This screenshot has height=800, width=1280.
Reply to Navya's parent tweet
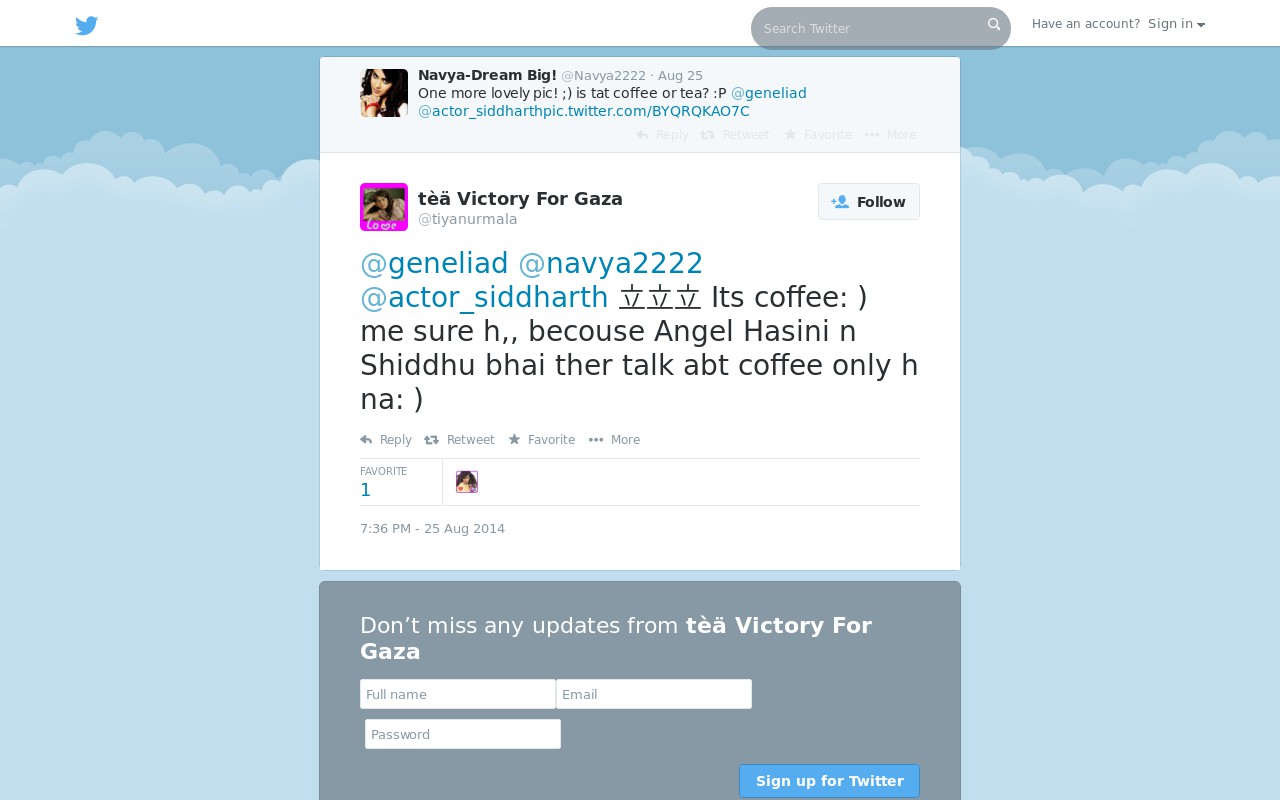point(662,135)
